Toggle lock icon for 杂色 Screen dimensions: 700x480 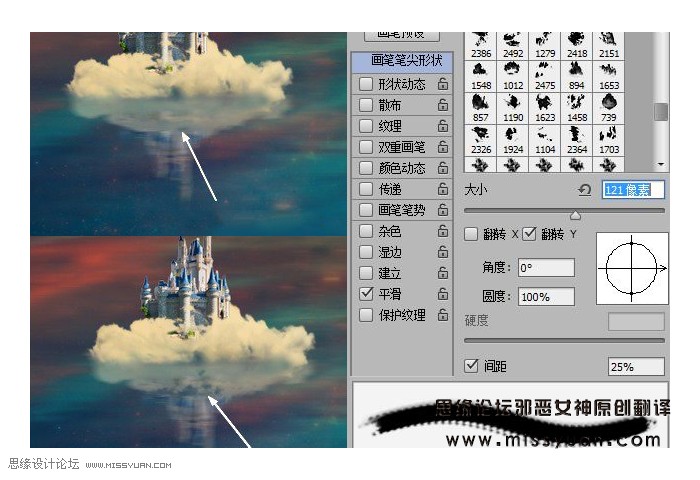442,231
